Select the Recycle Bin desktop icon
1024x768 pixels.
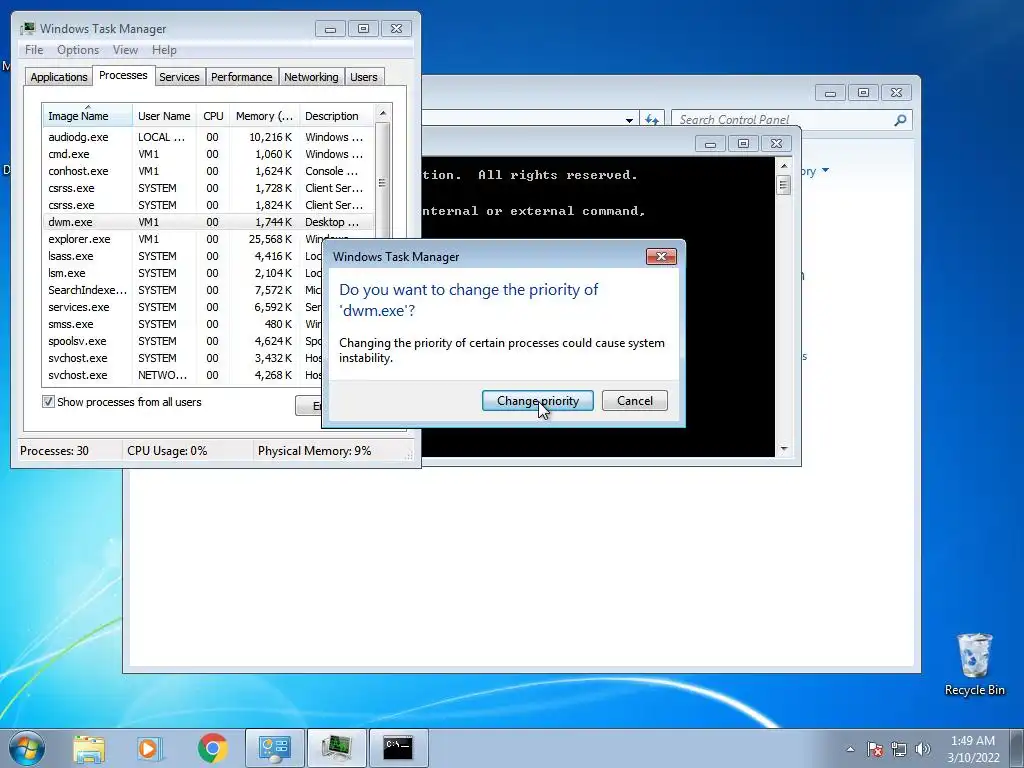point(974,664)
